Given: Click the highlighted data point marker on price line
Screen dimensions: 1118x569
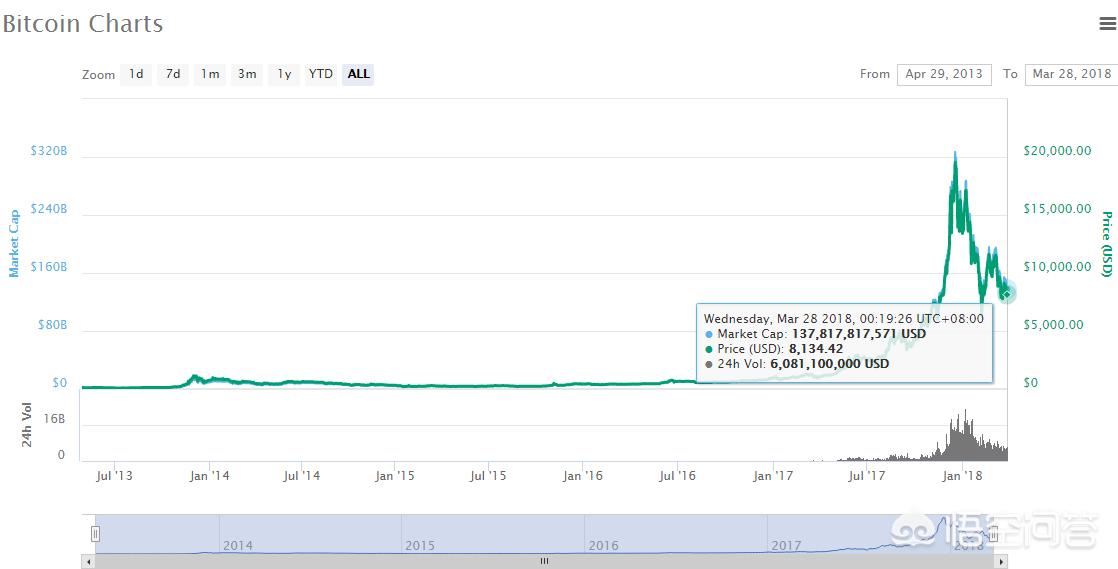Looking at the screenshot, I should (1006, 292).
